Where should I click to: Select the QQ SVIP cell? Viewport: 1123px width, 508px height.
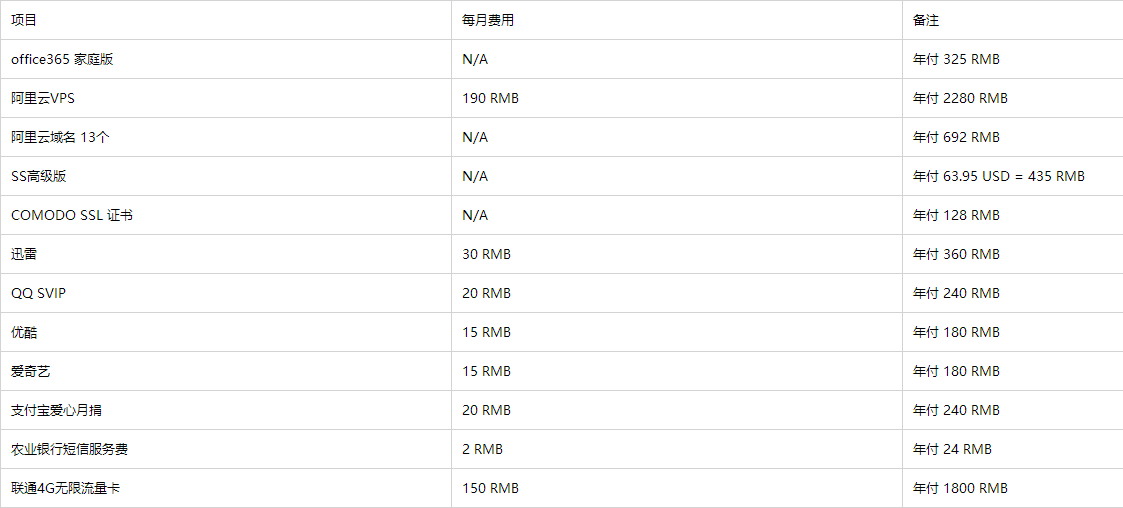(38, 293)
